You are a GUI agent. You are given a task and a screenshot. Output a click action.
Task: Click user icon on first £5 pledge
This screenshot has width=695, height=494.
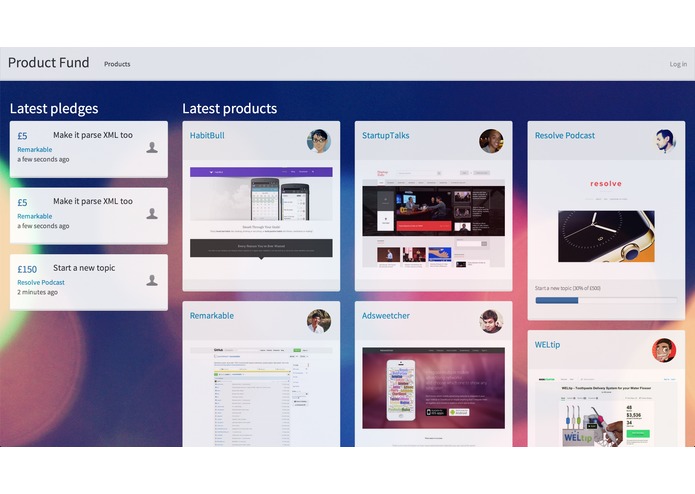coord(152,148)
